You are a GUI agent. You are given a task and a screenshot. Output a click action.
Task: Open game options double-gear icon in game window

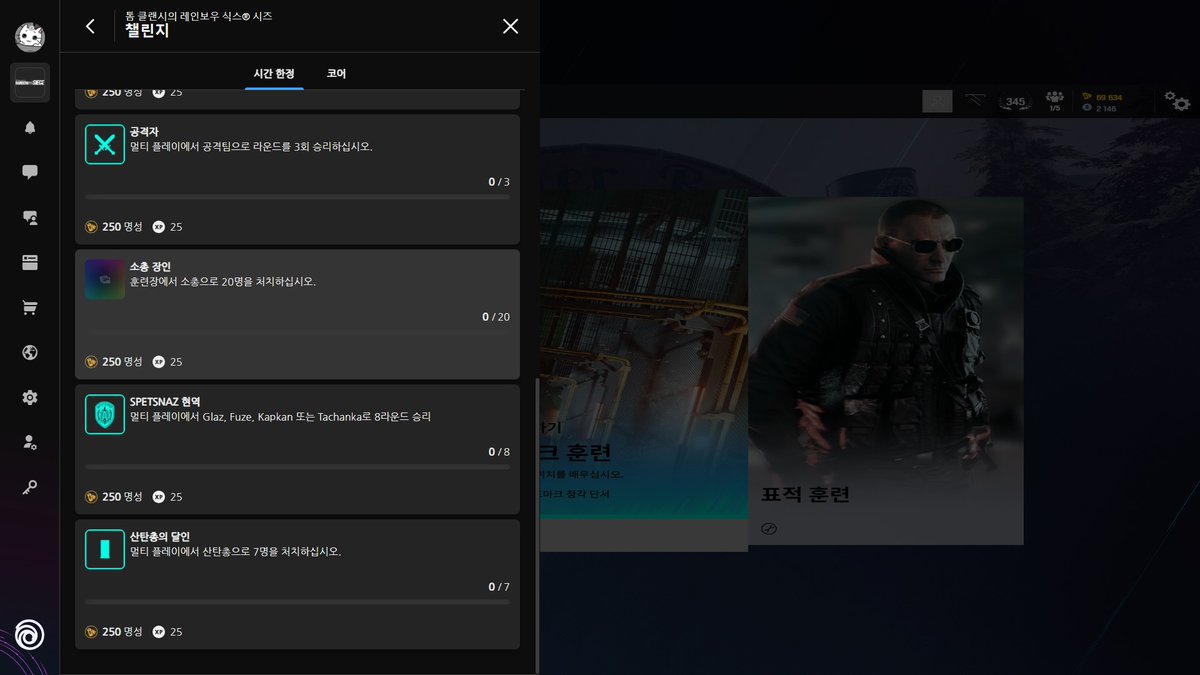1177,100
